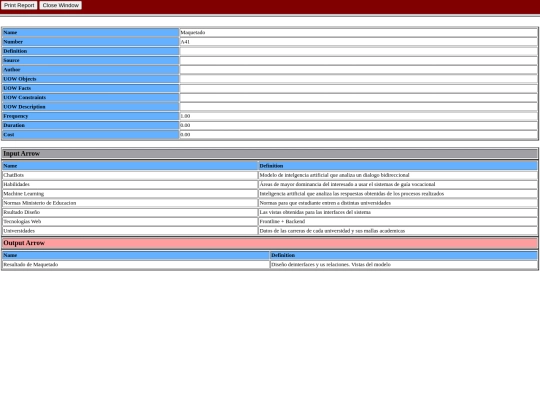Click the output definition 'Diseño deinterfaces' text
The image size is (540, 405).
[331, 265]
